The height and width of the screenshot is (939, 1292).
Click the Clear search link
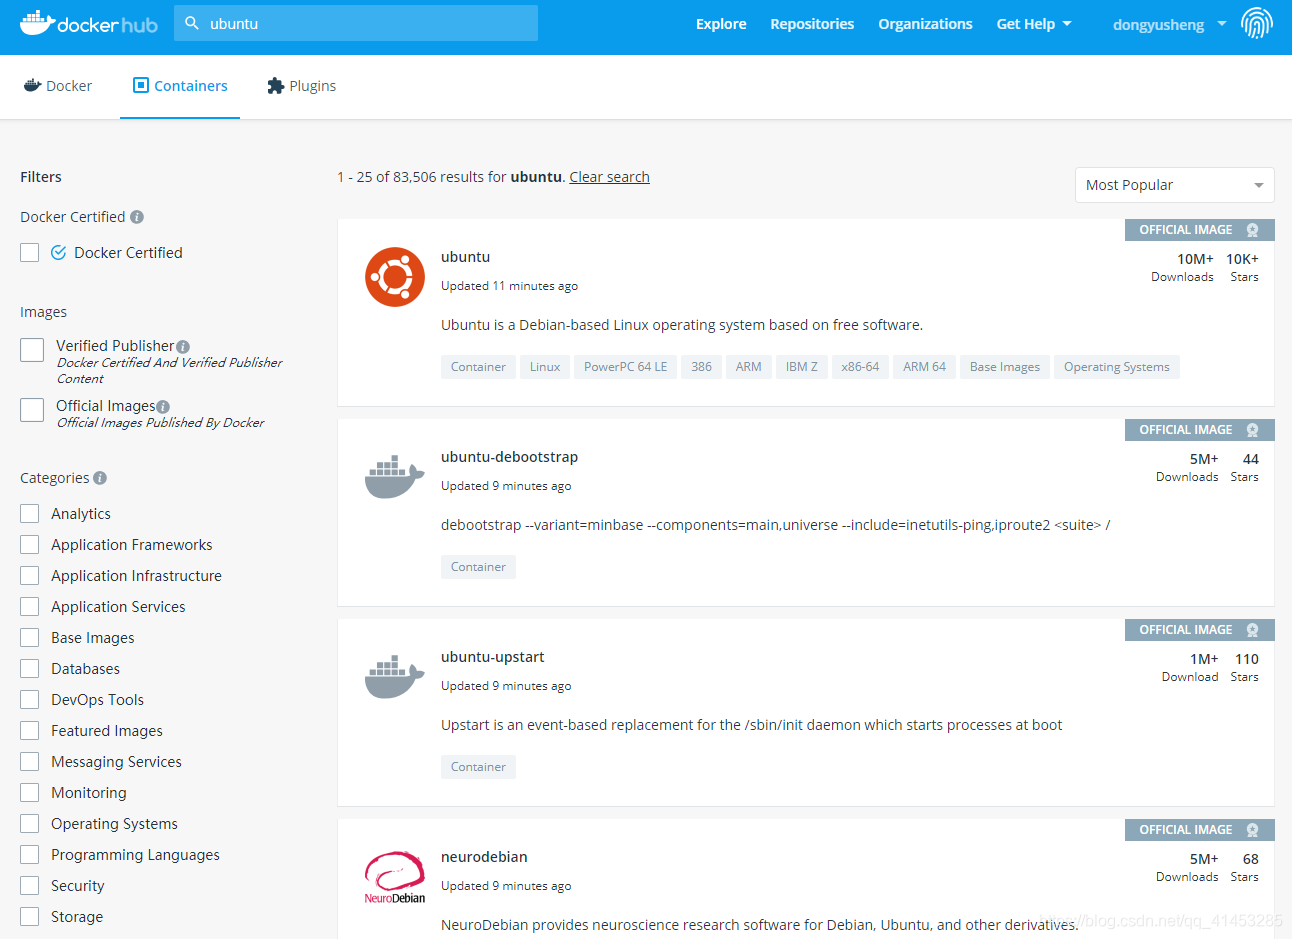point(609,177)
